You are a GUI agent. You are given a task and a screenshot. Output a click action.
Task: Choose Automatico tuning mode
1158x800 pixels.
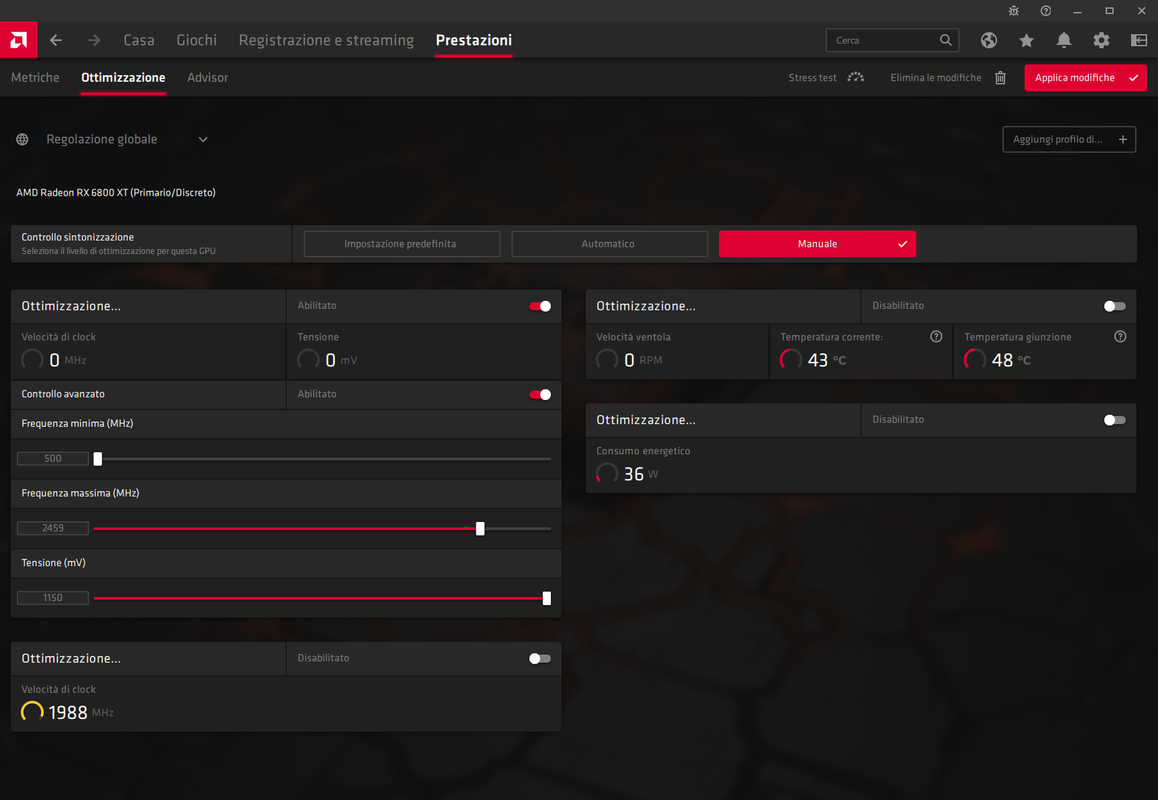(609, 244)
